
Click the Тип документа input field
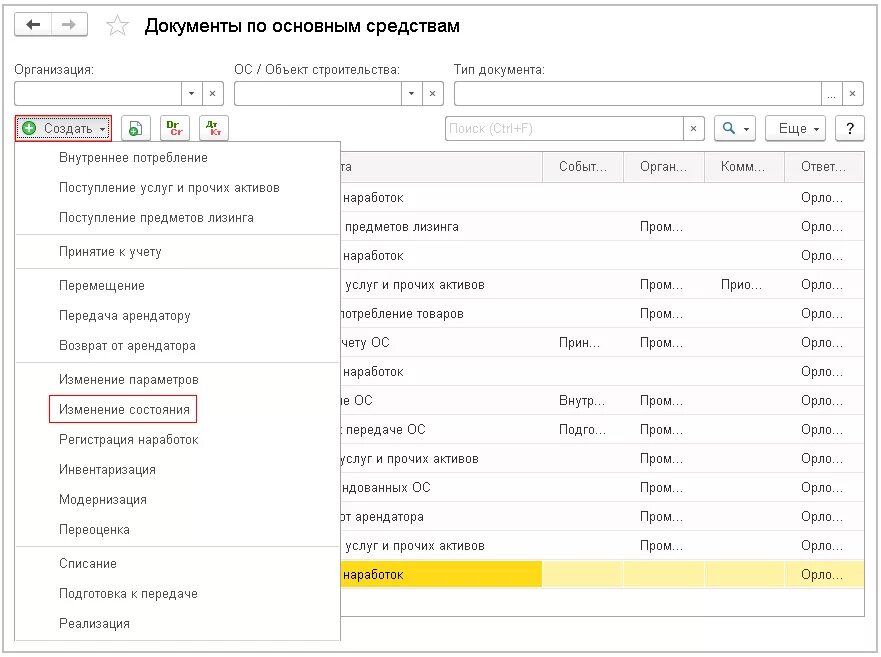point(638,93)
